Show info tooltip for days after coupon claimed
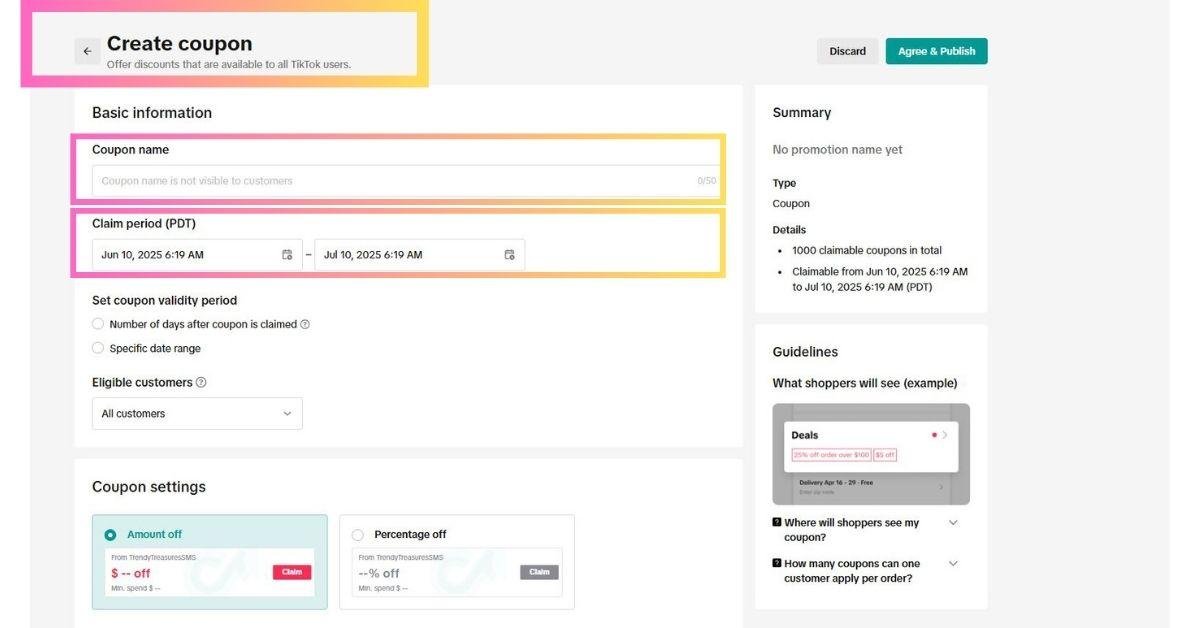The width and height of the screenshot is (1200, 628). (305, 324)
